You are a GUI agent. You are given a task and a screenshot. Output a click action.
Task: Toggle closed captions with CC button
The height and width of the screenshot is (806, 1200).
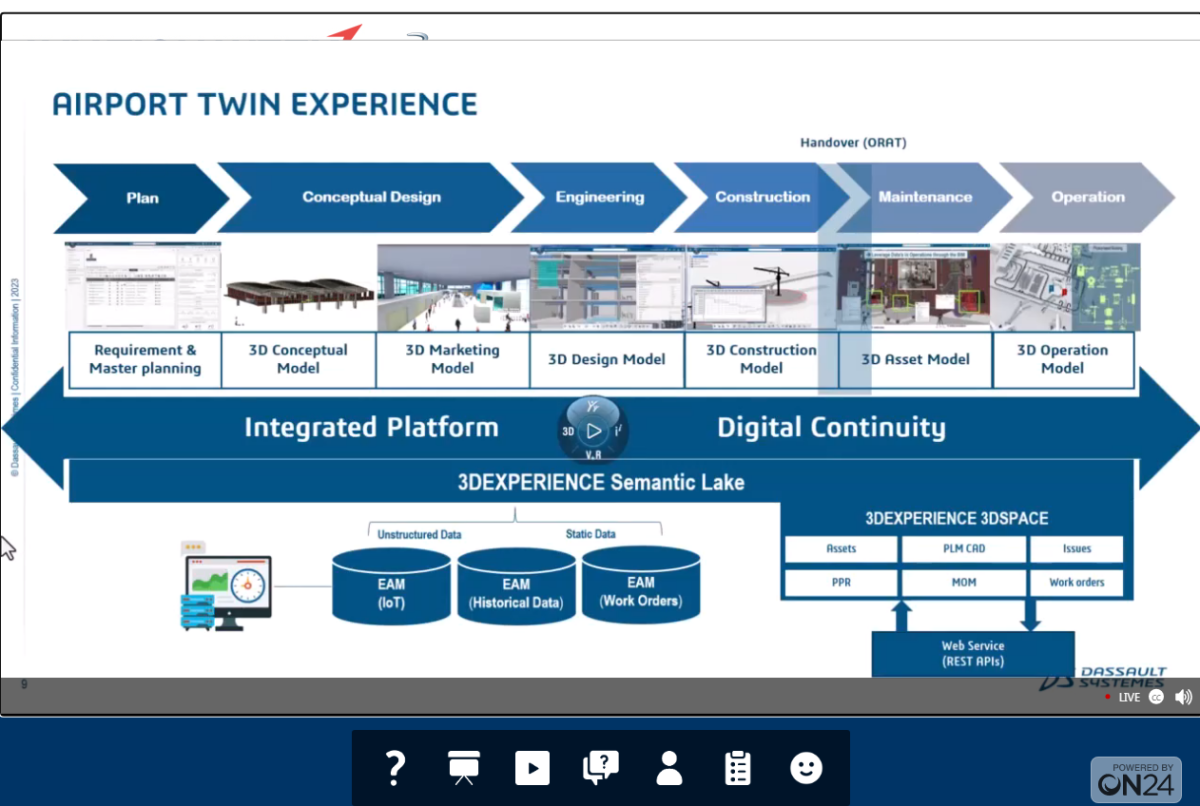click(1156, 697)
